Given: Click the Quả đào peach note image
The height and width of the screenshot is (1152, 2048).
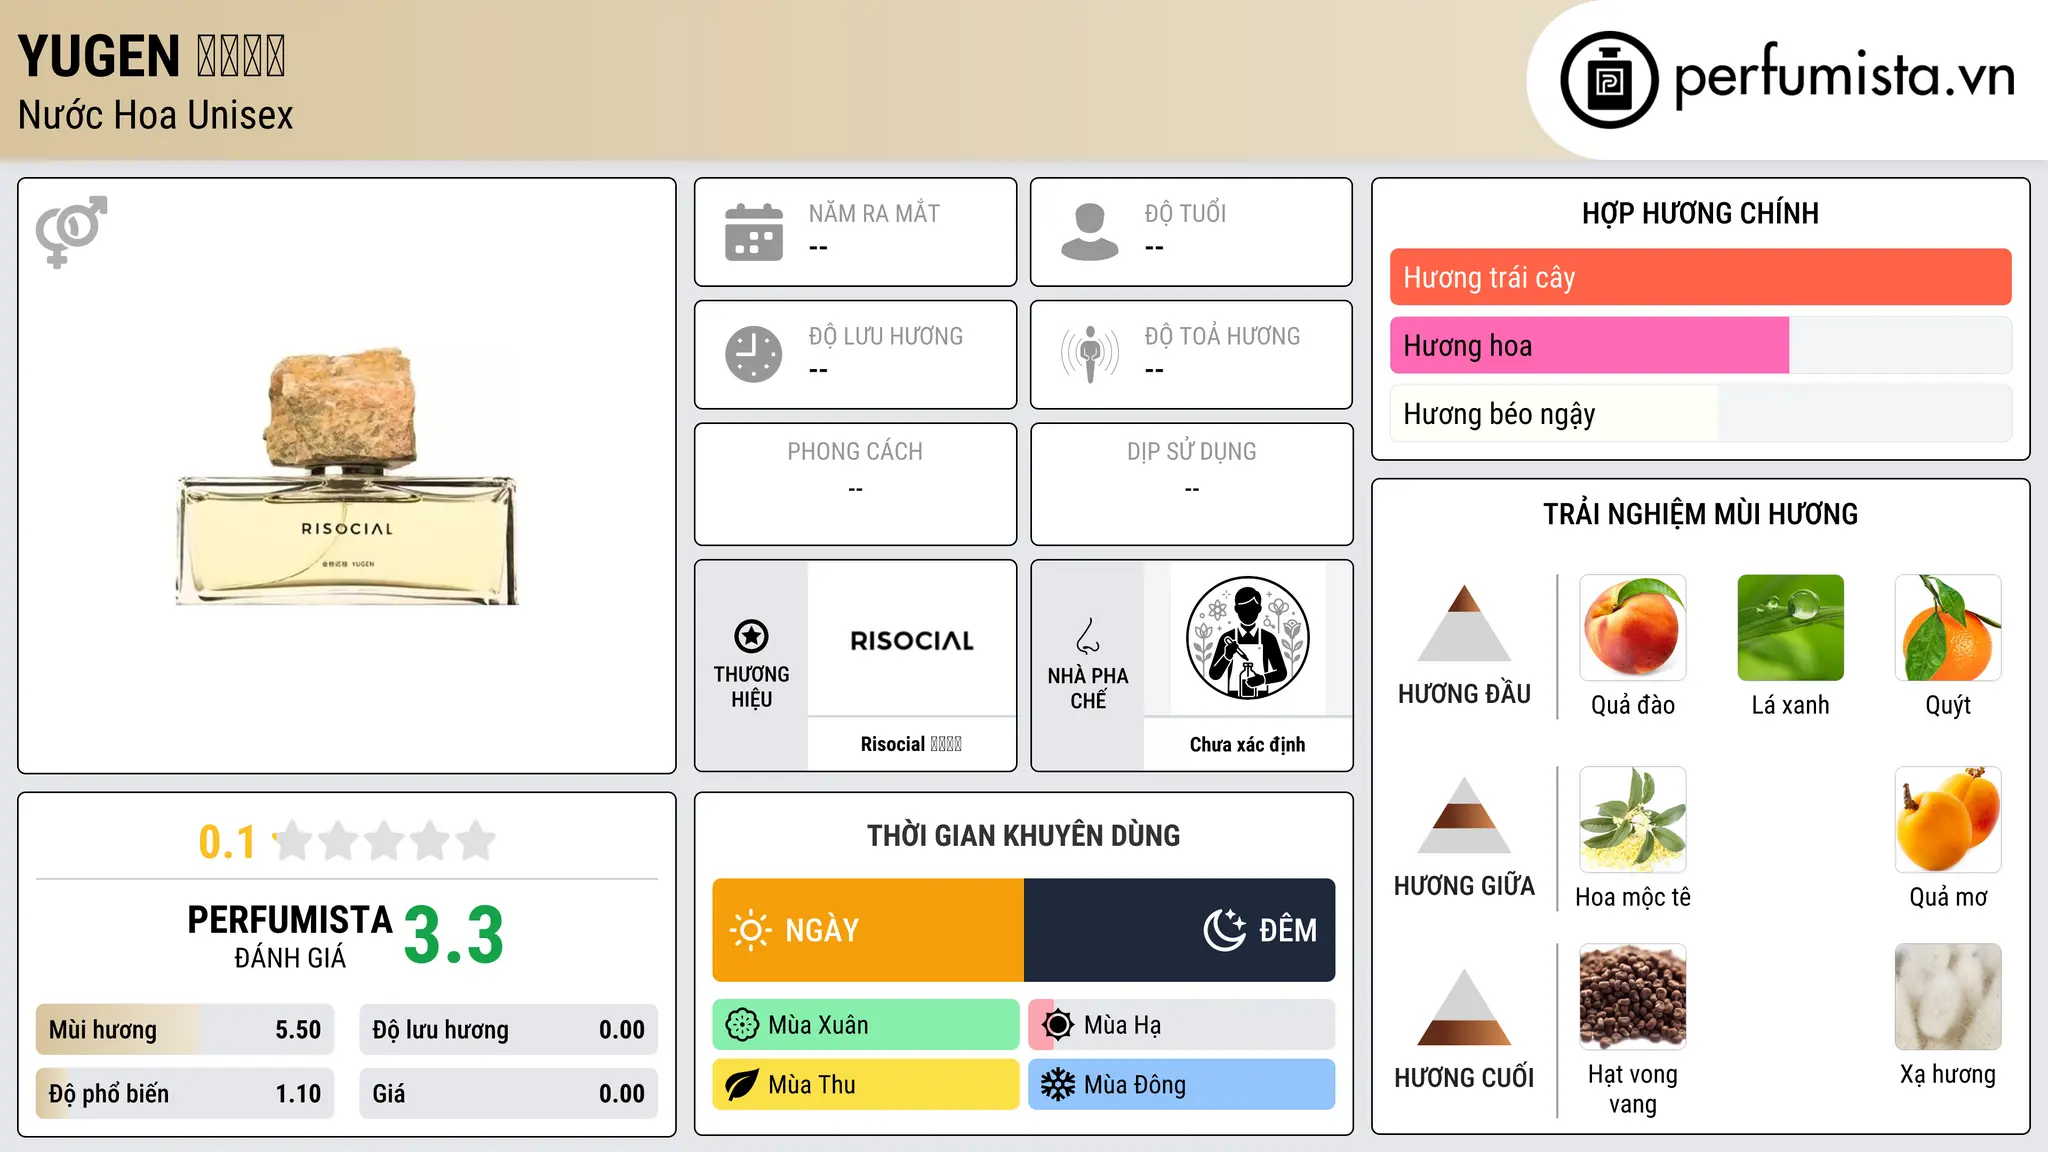Looking at the screenshot, I should pos(1633,628).
